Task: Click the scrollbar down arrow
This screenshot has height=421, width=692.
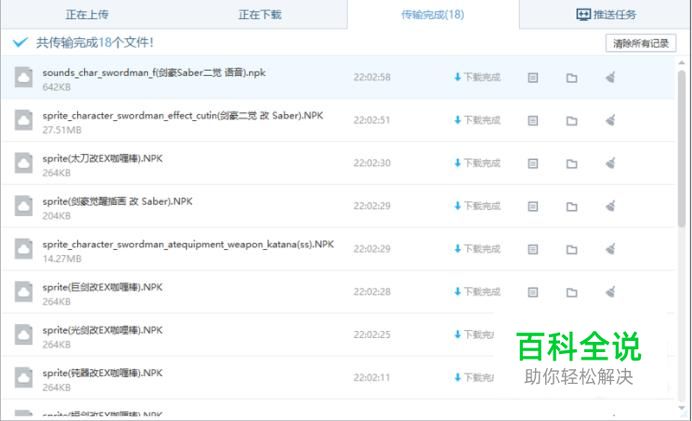Action: point(682,408)
